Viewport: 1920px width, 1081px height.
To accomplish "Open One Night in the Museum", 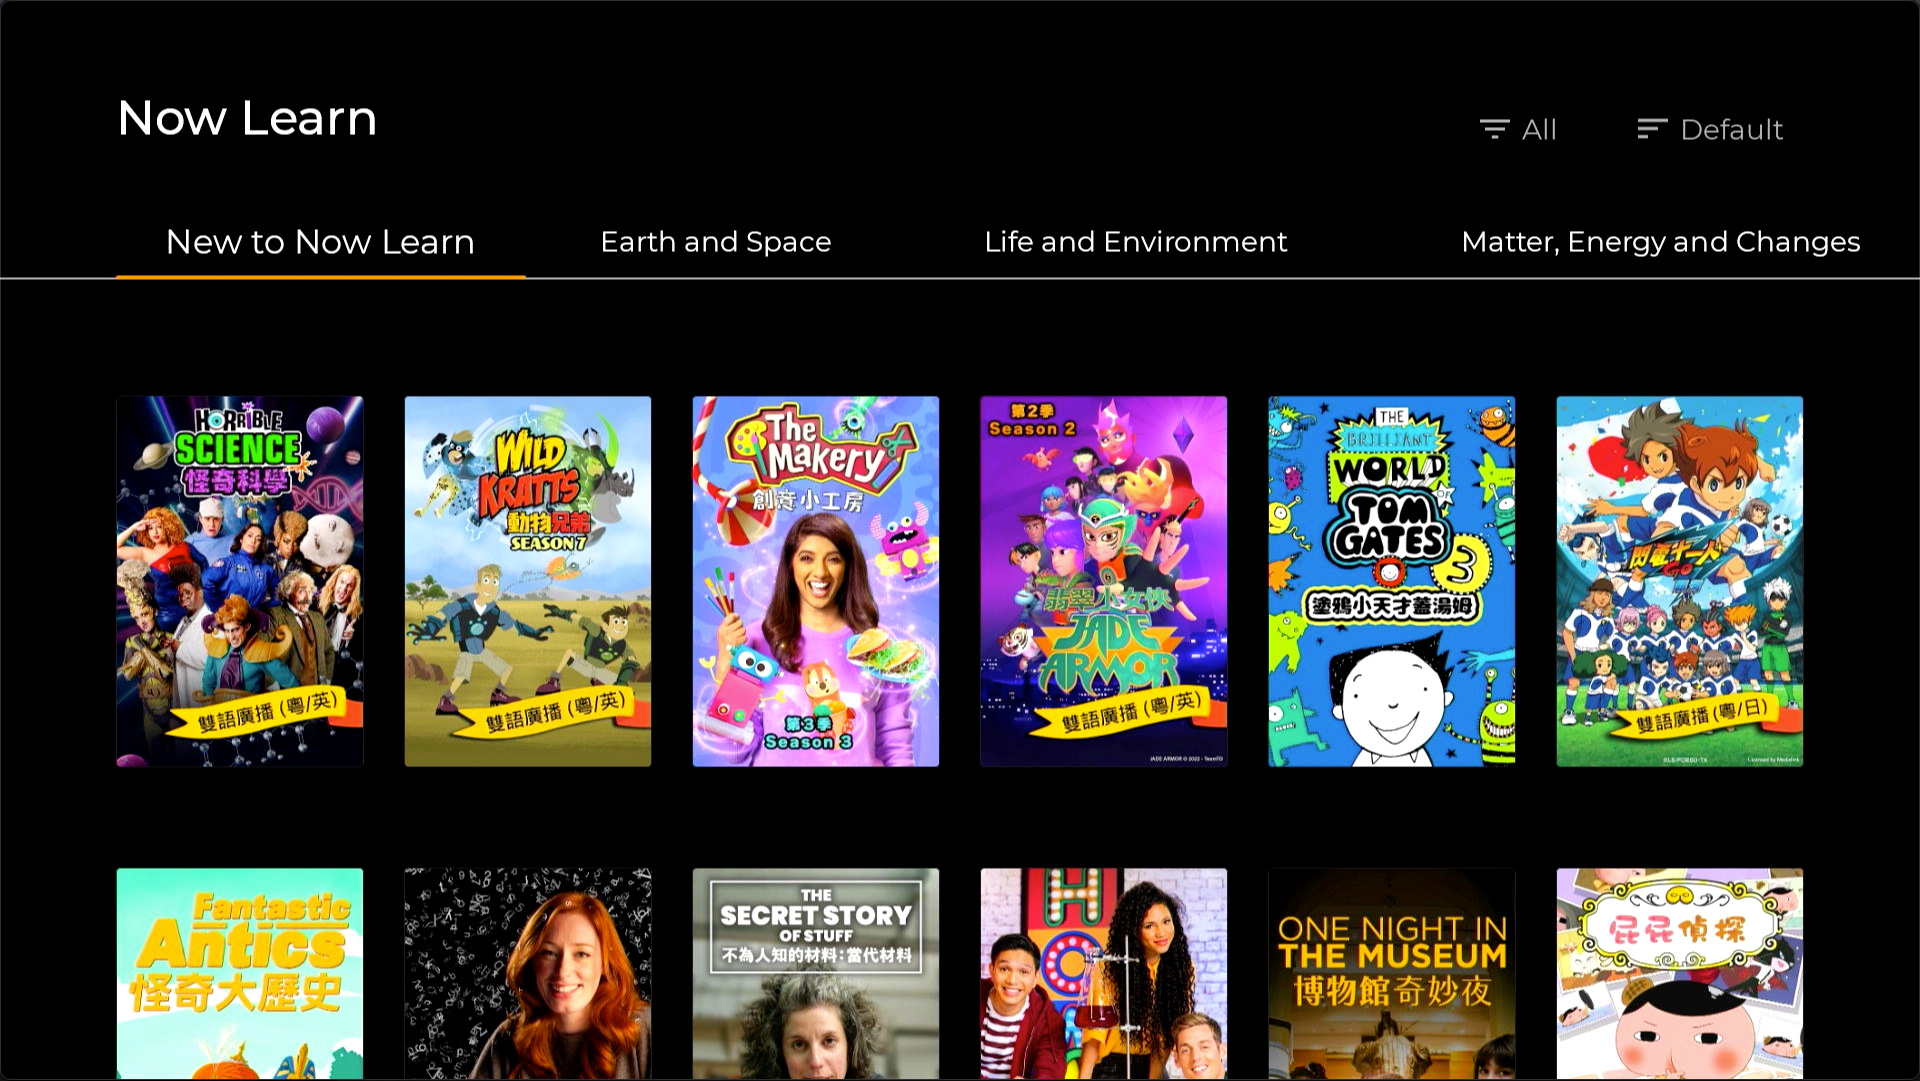I will [1392, 973].
